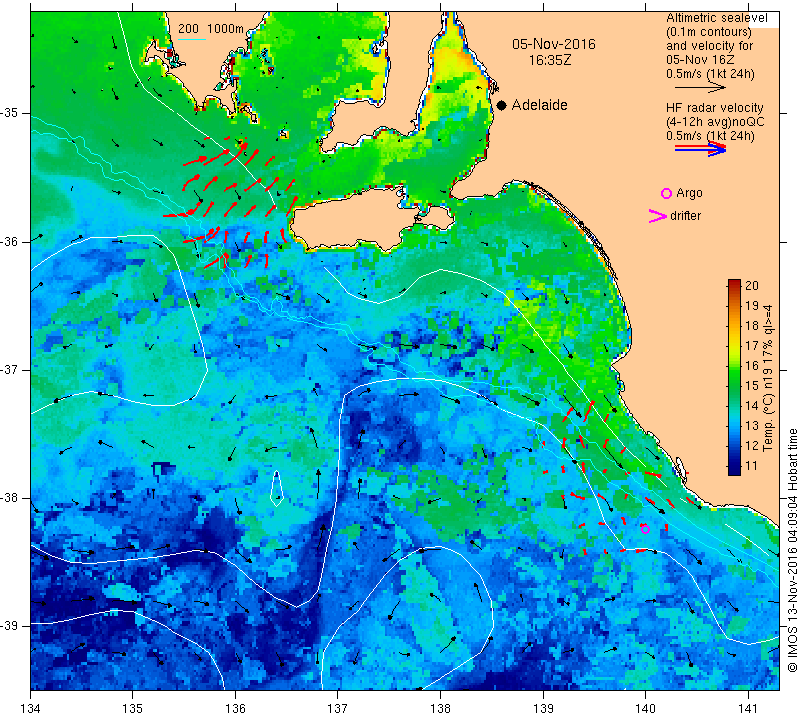This screenshot has height=720, width=800.
Task: Click the -37 latitude axis label
Action: [11, 369]
